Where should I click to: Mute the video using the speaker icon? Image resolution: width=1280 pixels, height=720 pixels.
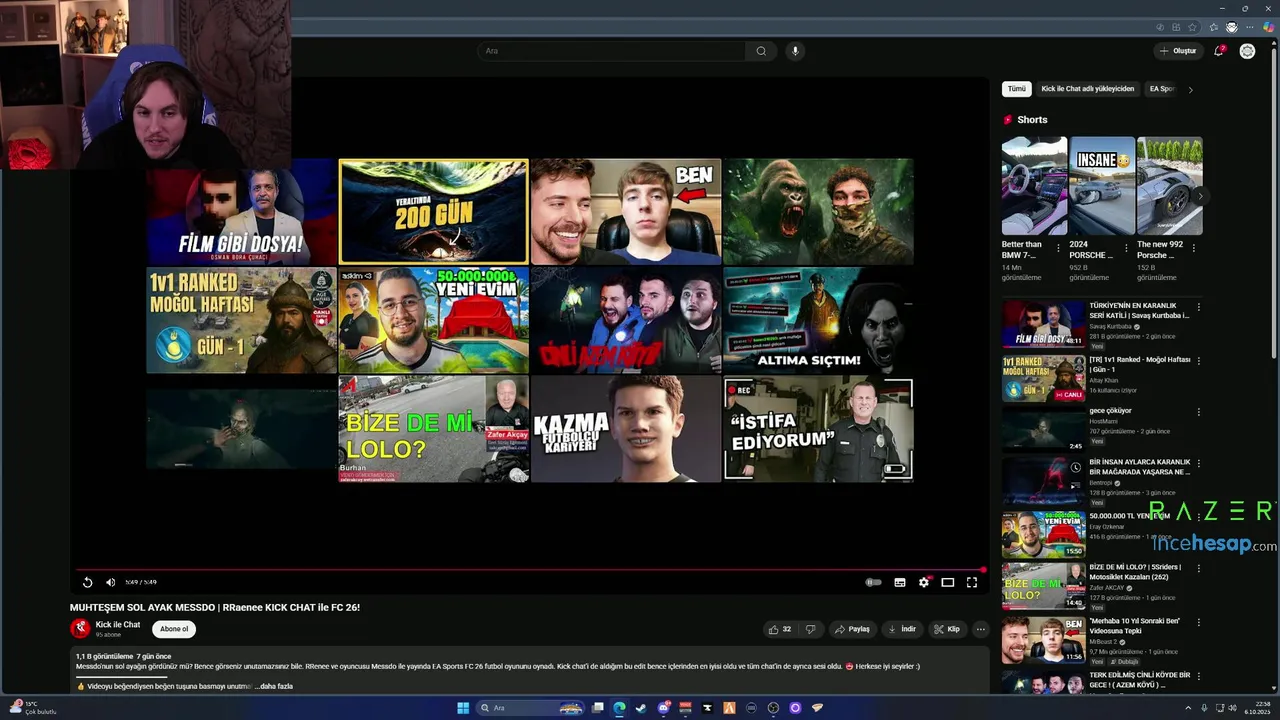(110, 582)
